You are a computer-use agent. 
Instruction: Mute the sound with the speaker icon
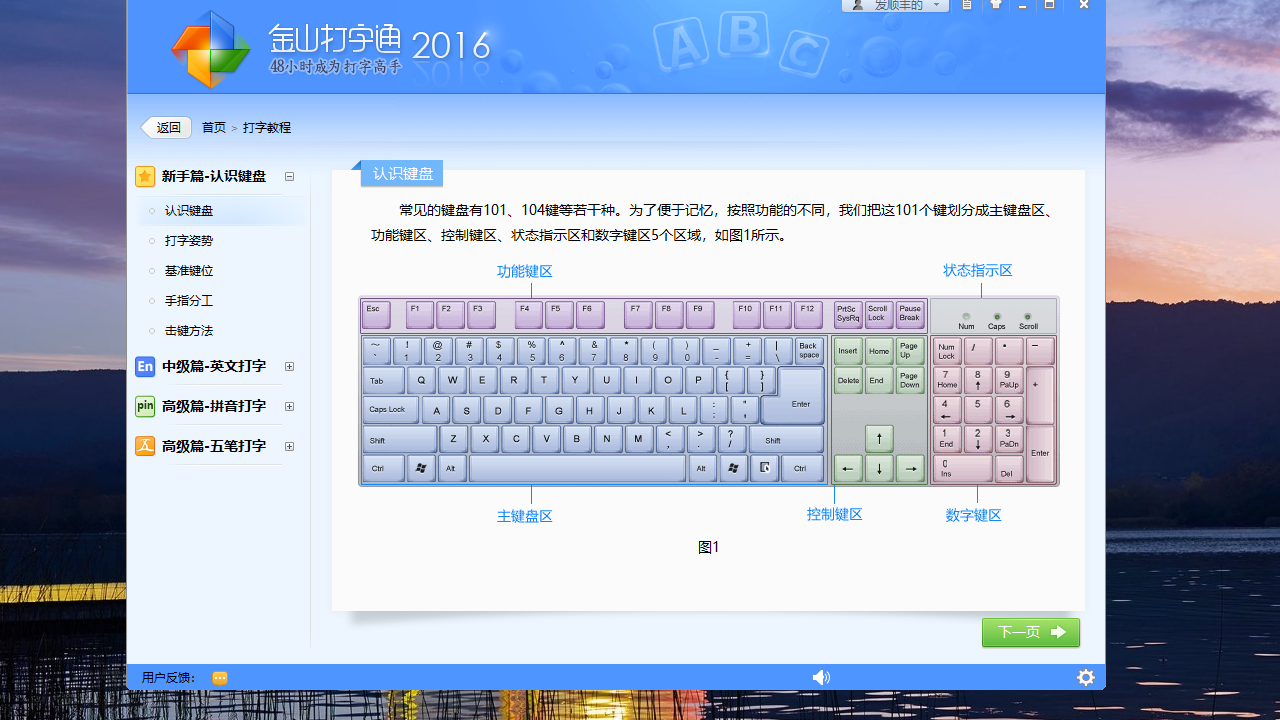(x=821, y=677)
